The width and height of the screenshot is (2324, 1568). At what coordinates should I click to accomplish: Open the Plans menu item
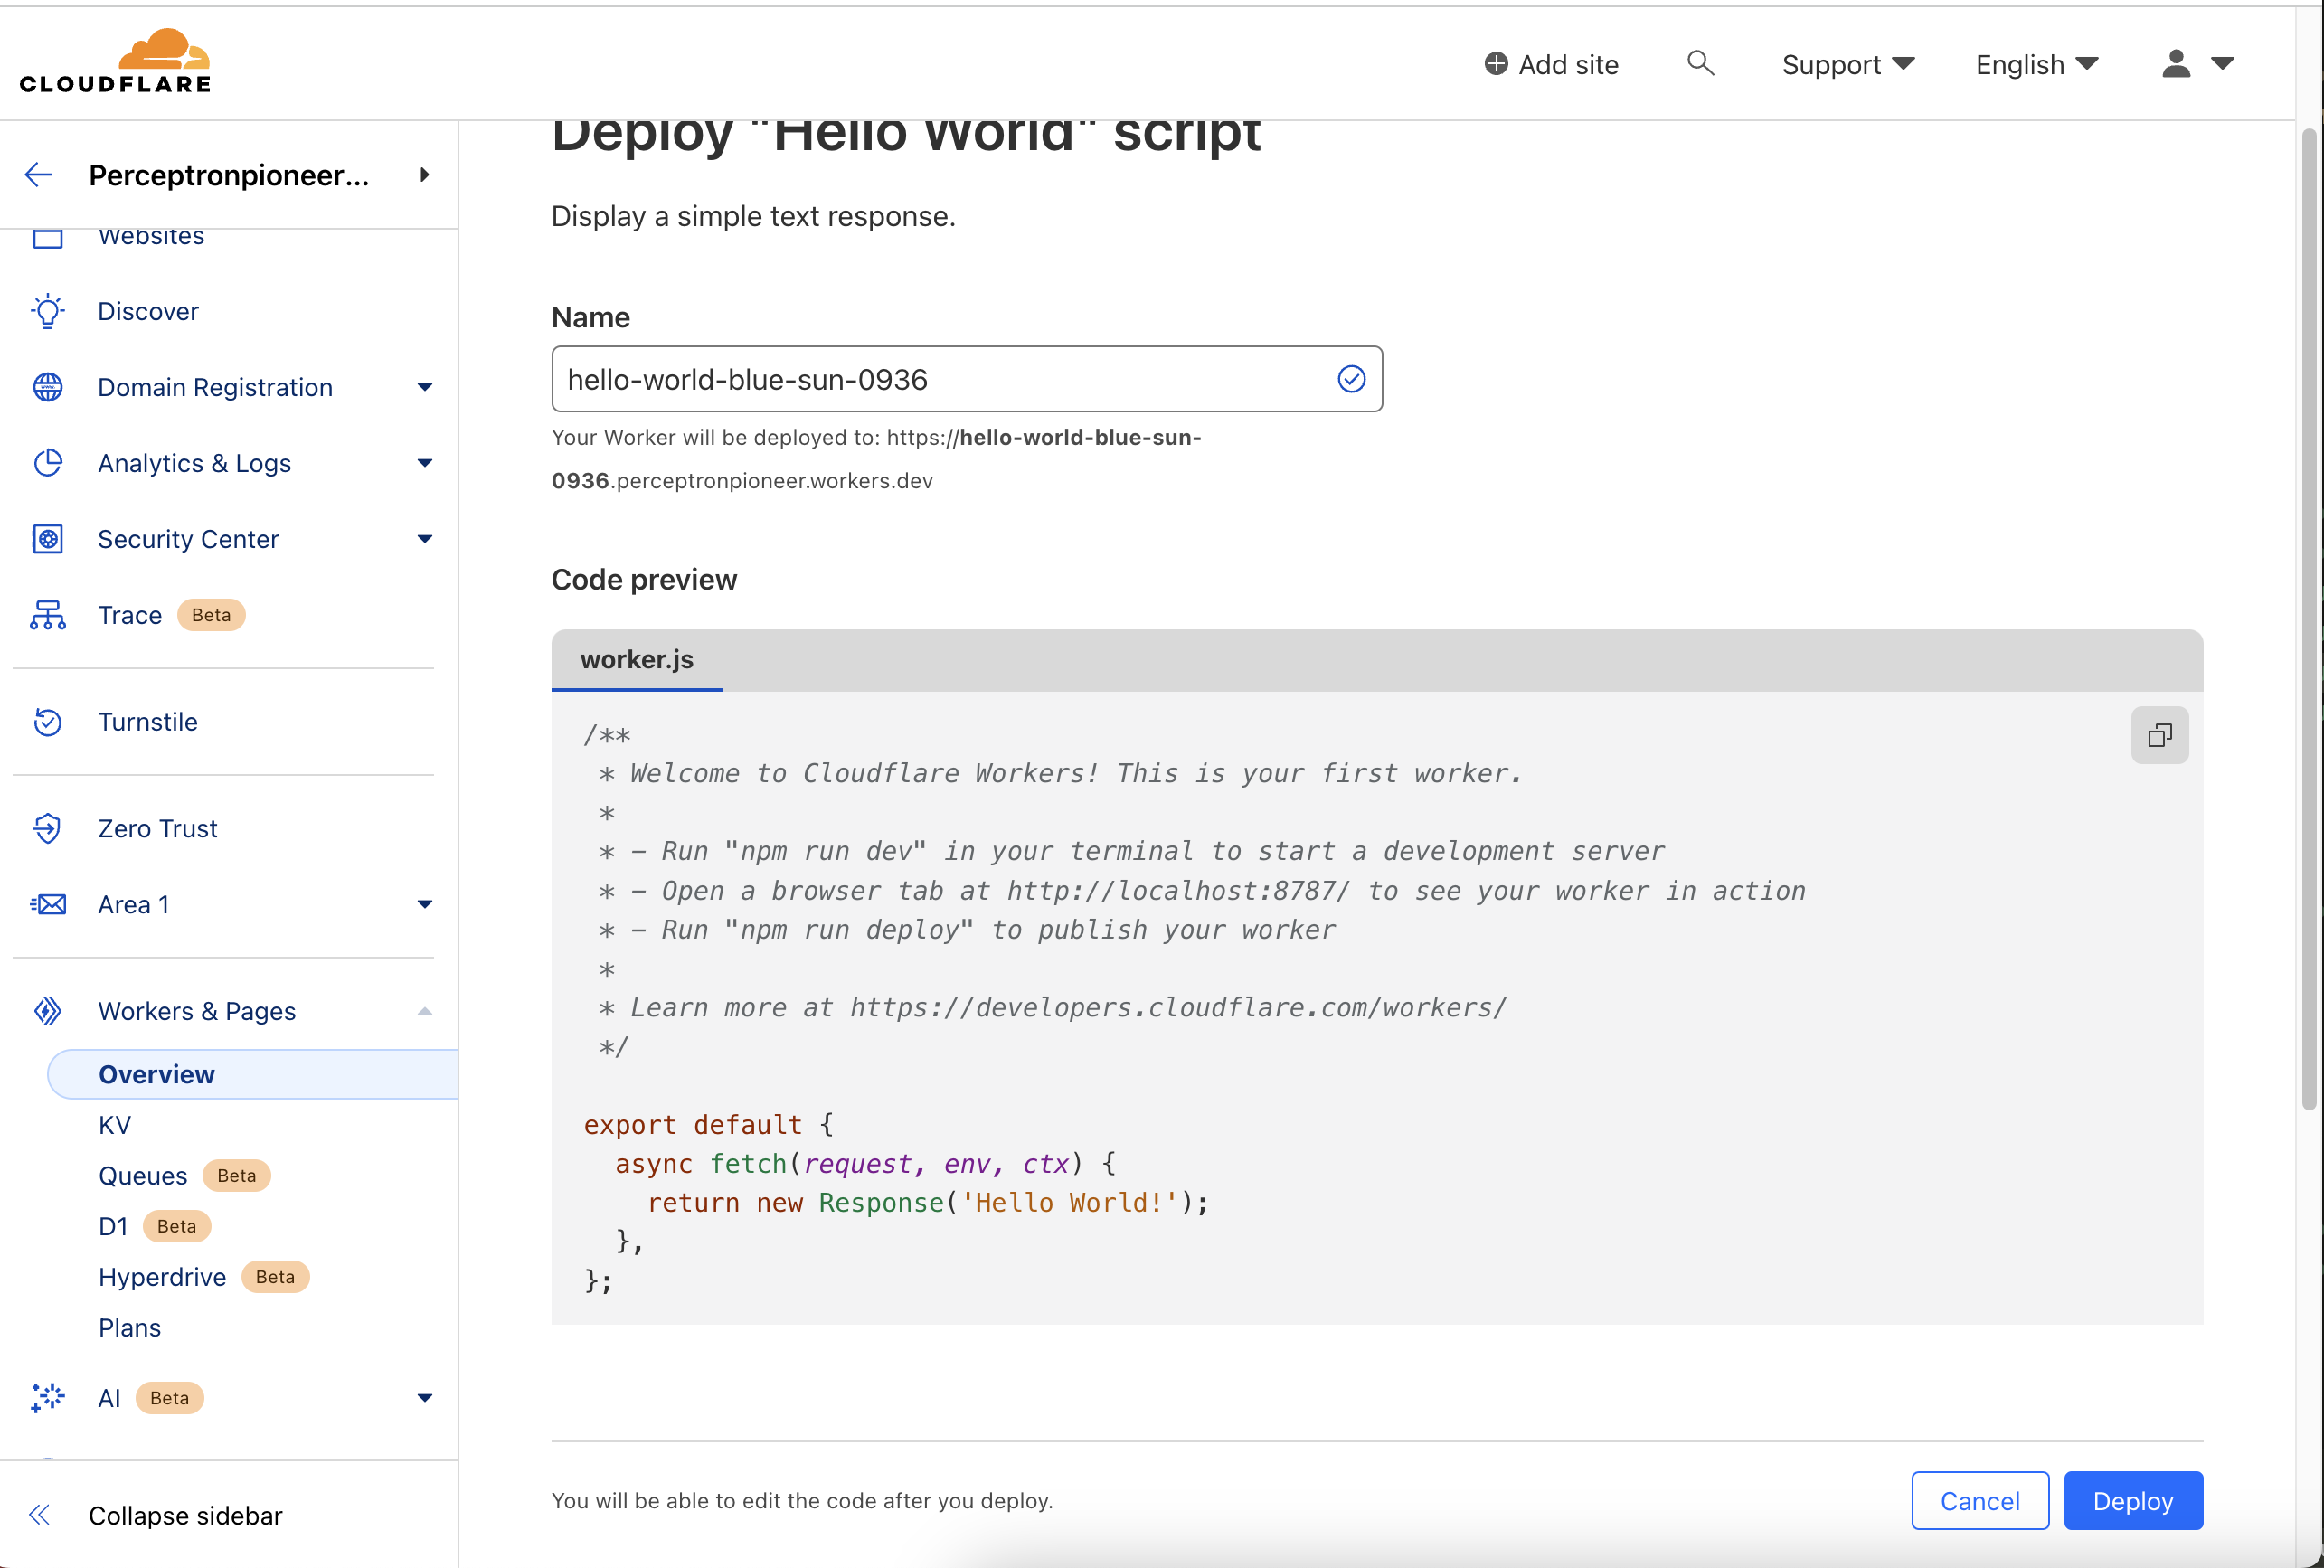coord(130,1328)
